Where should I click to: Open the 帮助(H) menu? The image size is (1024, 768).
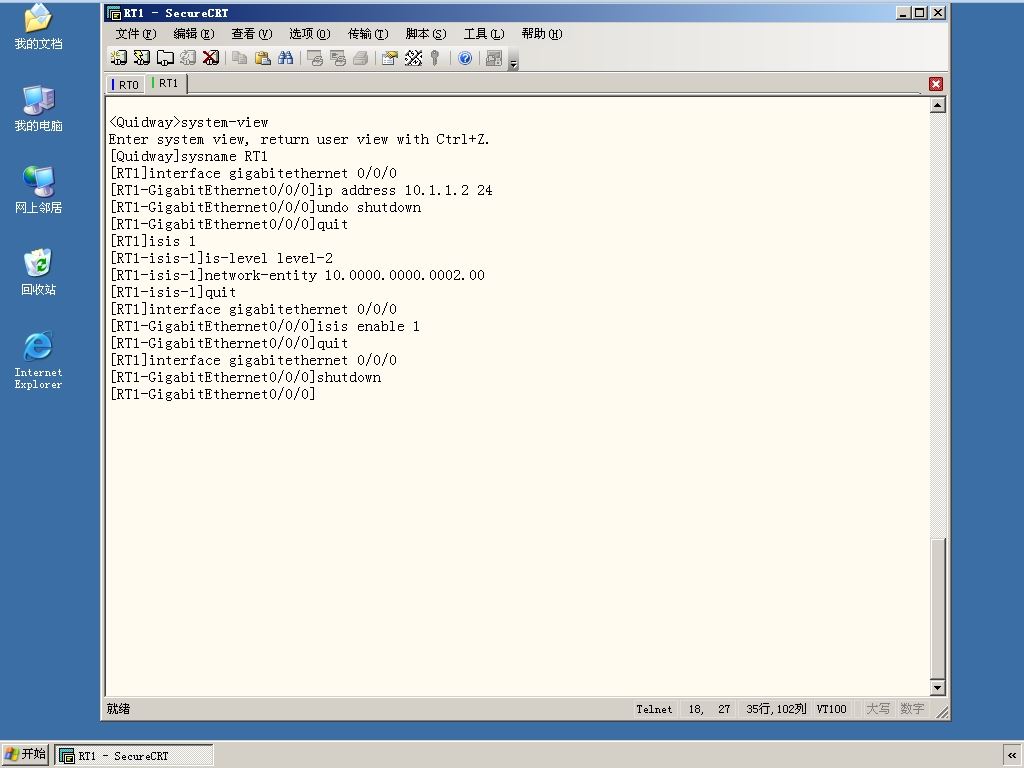(542, 33)
